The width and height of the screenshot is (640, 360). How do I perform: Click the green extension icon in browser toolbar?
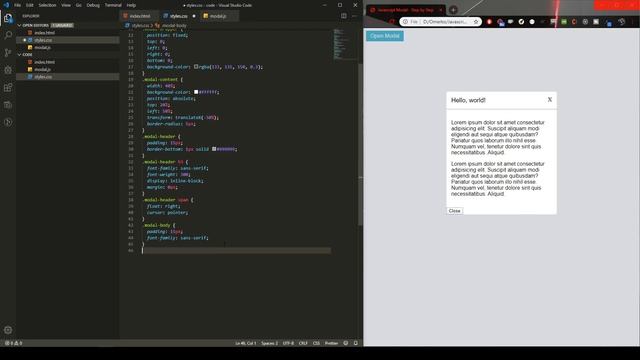pyautogui.click(x=564, y=22)
